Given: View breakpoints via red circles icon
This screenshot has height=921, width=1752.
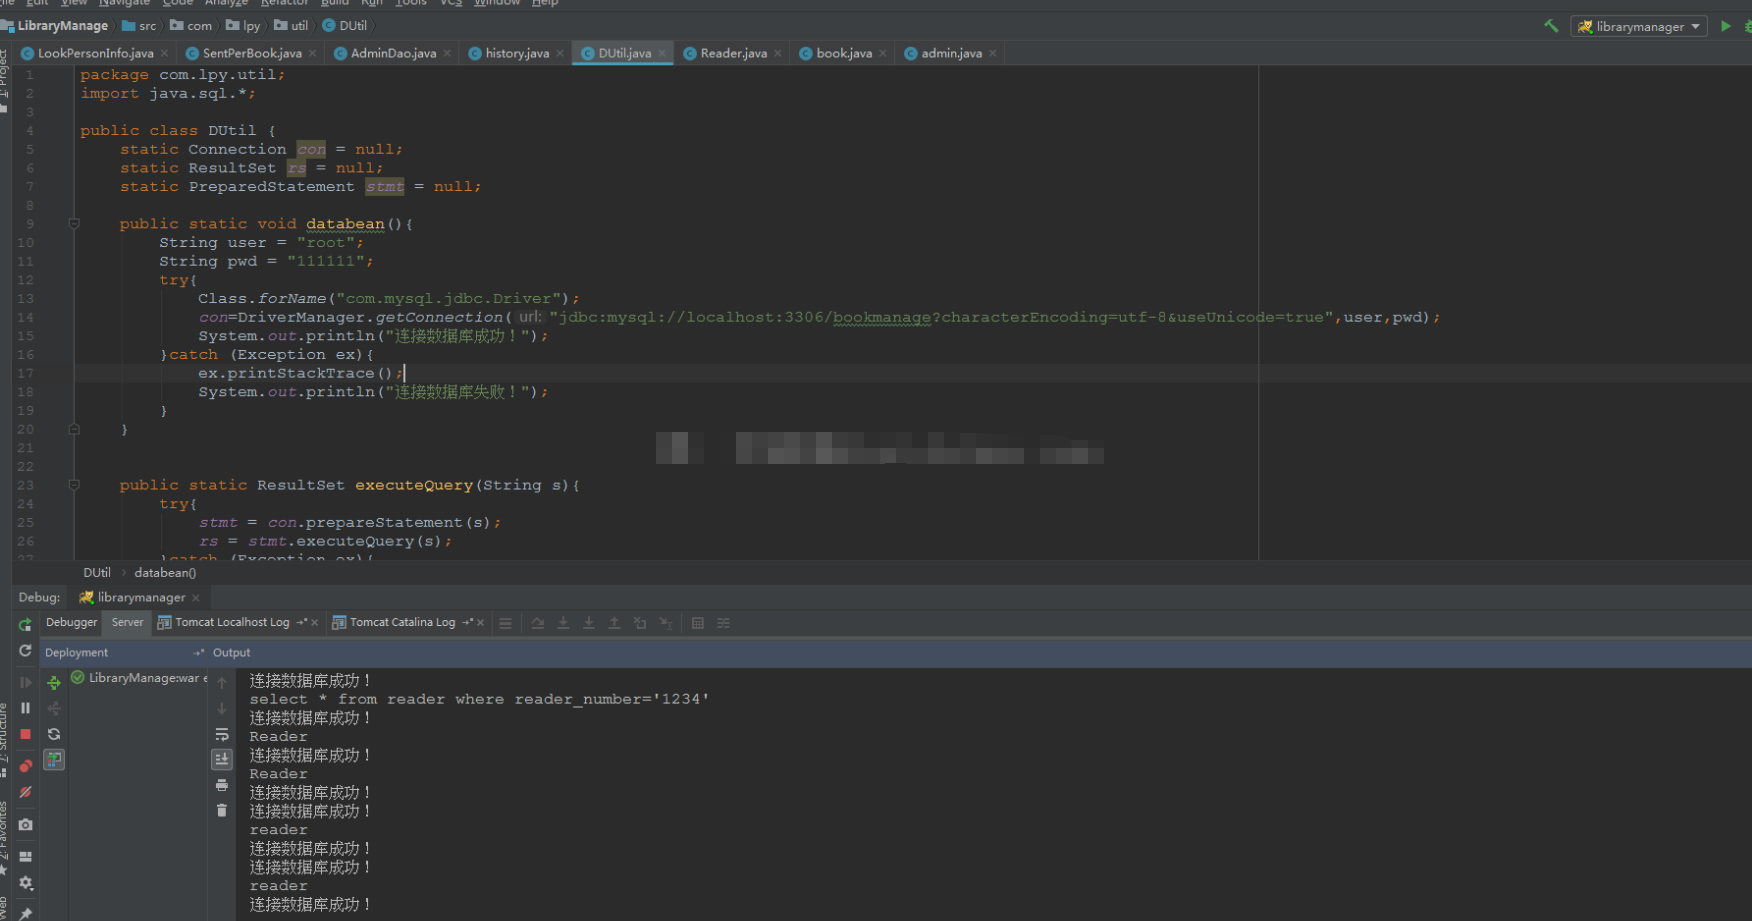Looking at the screenshot, I should pos(25,766).
